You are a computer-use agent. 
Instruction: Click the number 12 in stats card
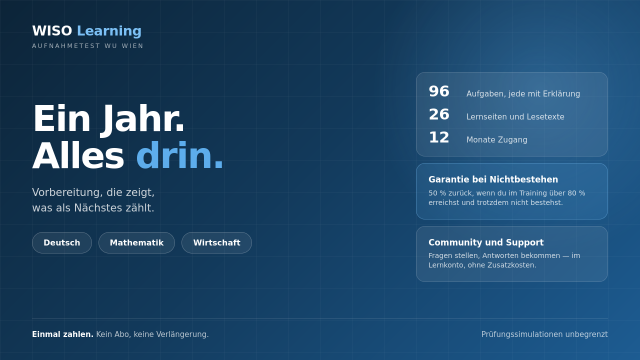(x=439, y=137)
